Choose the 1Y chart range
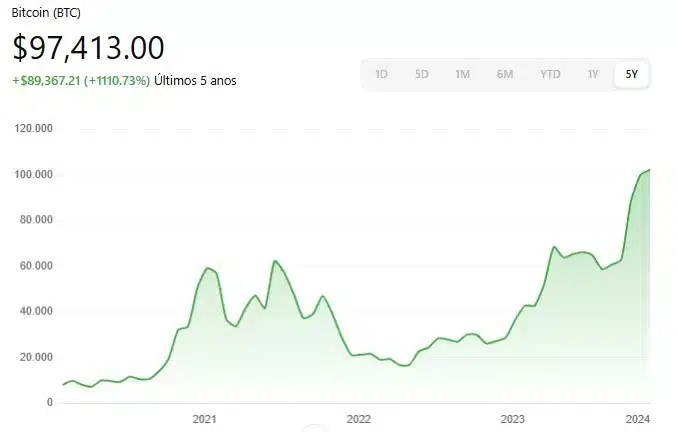Image resolution: width=678 pixels, height=432 pixels. (593, 74)
